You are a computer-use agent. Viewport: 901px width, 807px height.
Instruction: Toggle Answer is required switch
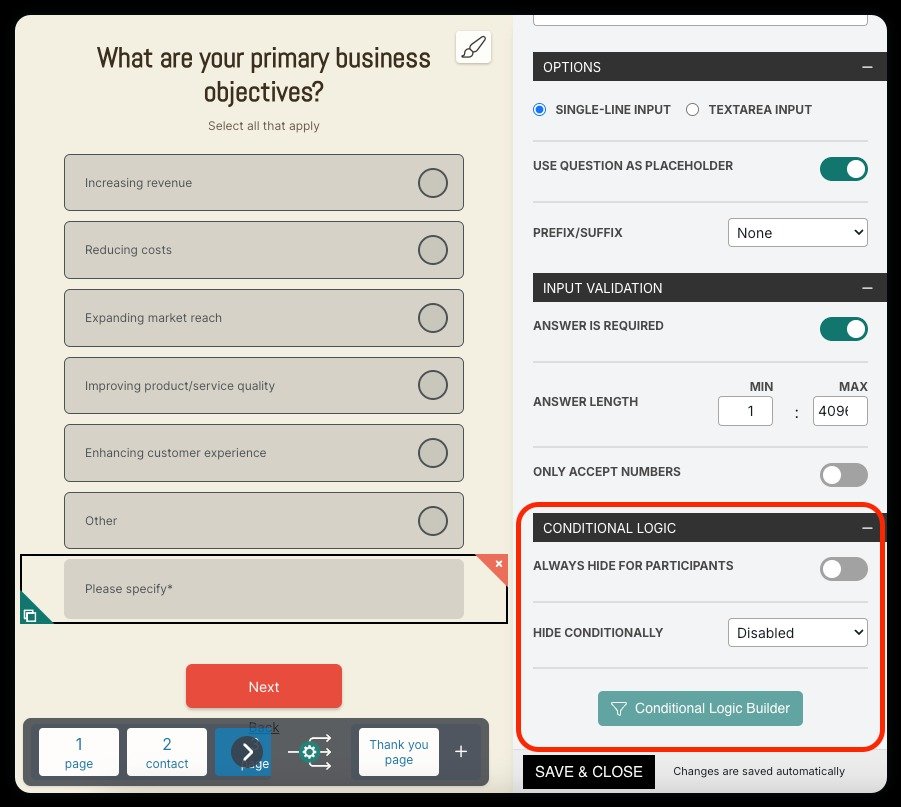(x=844, y=329)
